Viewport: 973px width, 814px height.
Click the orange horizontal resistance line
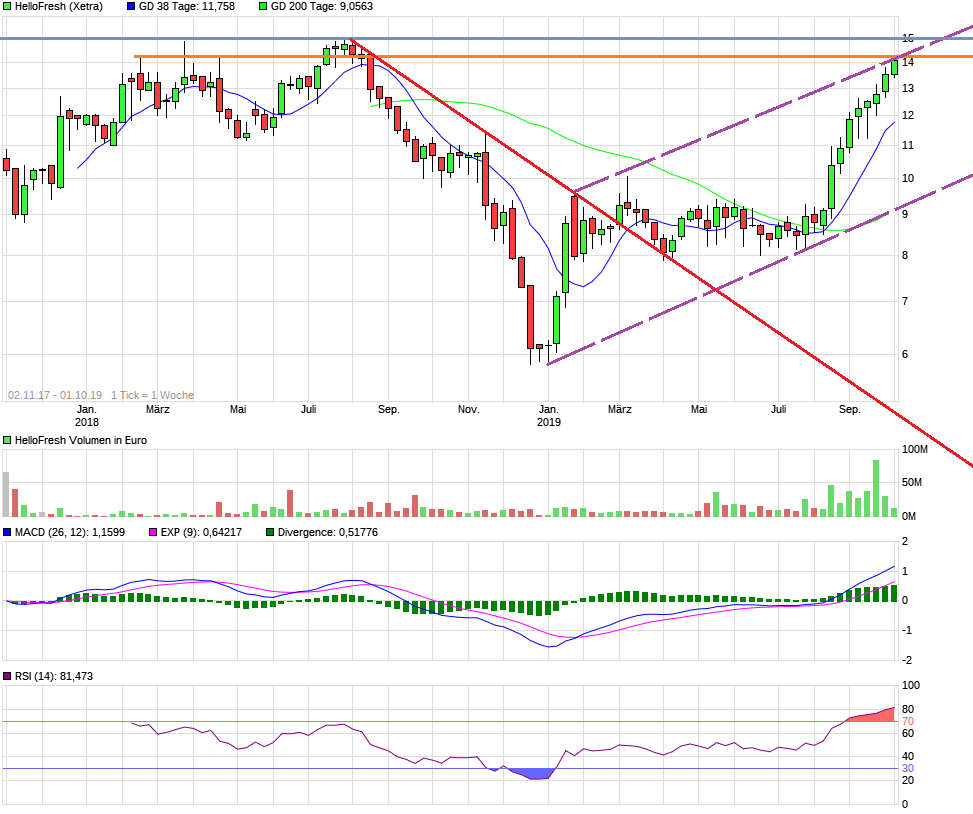[x=553, y=56]
